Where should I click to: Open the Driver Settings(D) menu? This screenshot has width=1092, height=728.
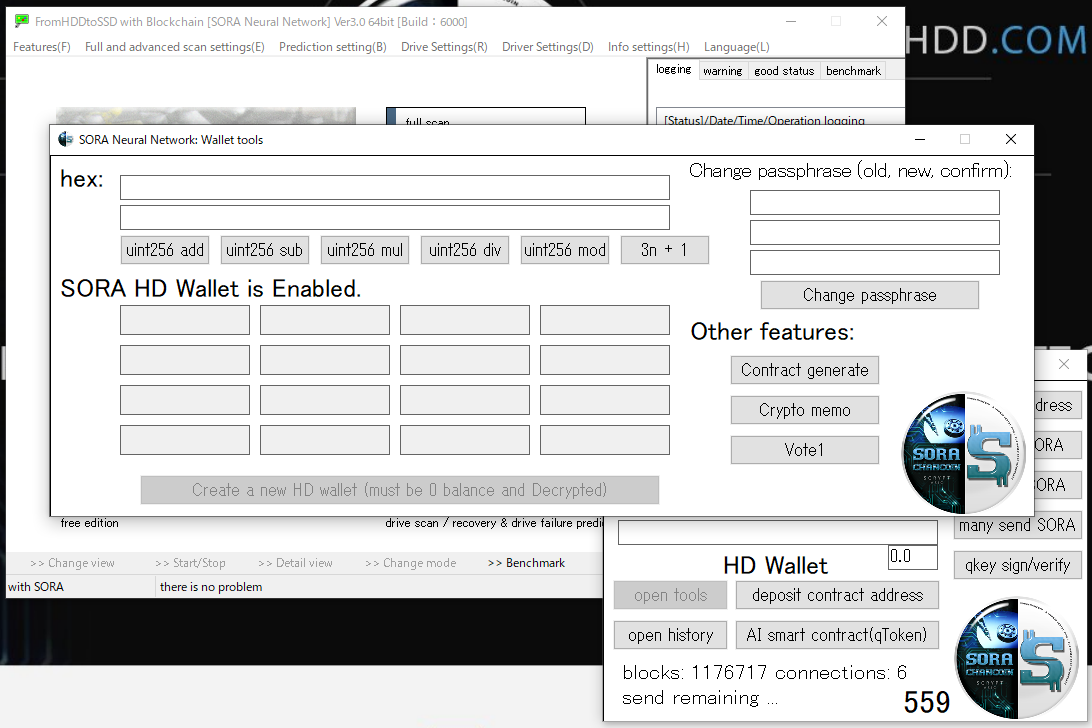(x=547, y=47)
